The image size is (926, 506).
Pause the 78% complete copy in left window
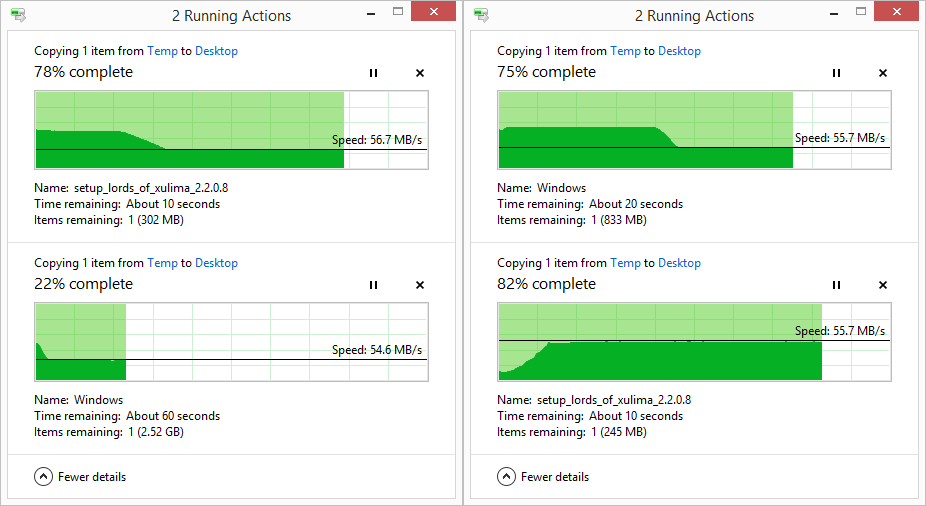[373, 73]
